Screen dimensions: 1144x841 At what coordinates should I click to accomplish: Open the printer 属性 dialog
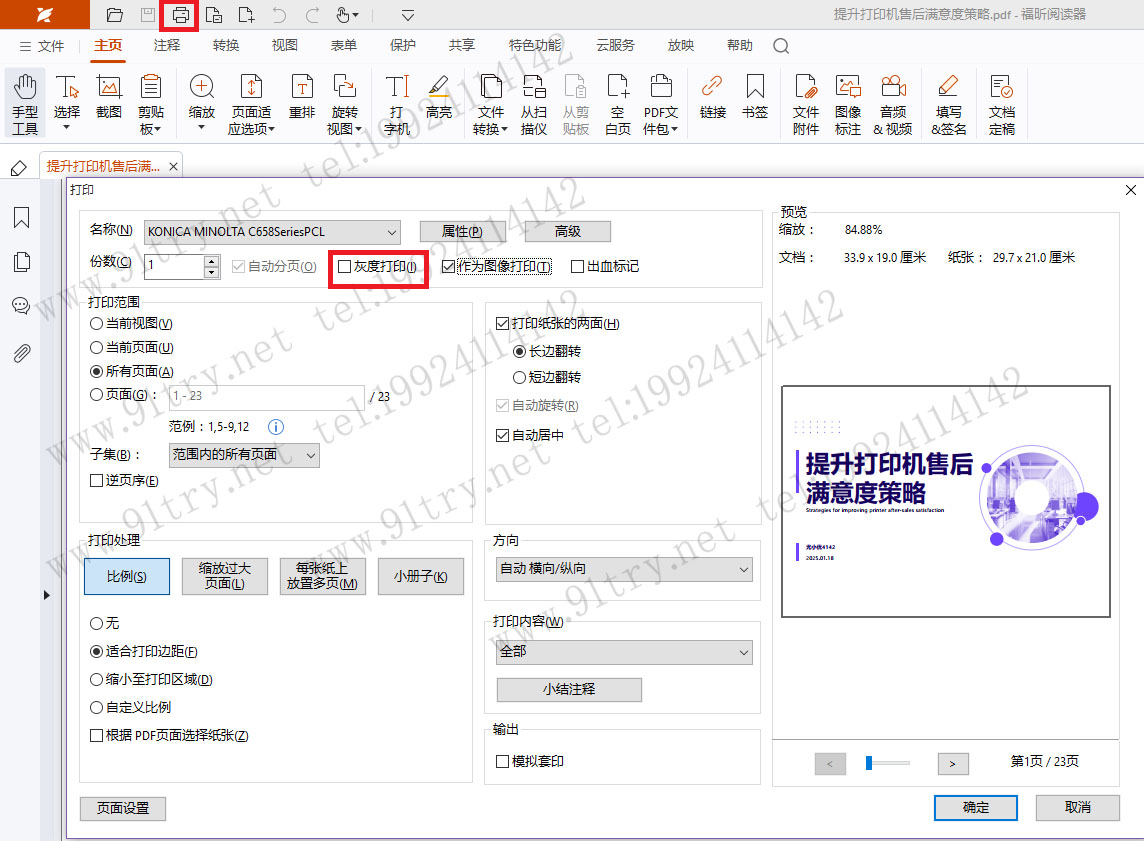461,231
